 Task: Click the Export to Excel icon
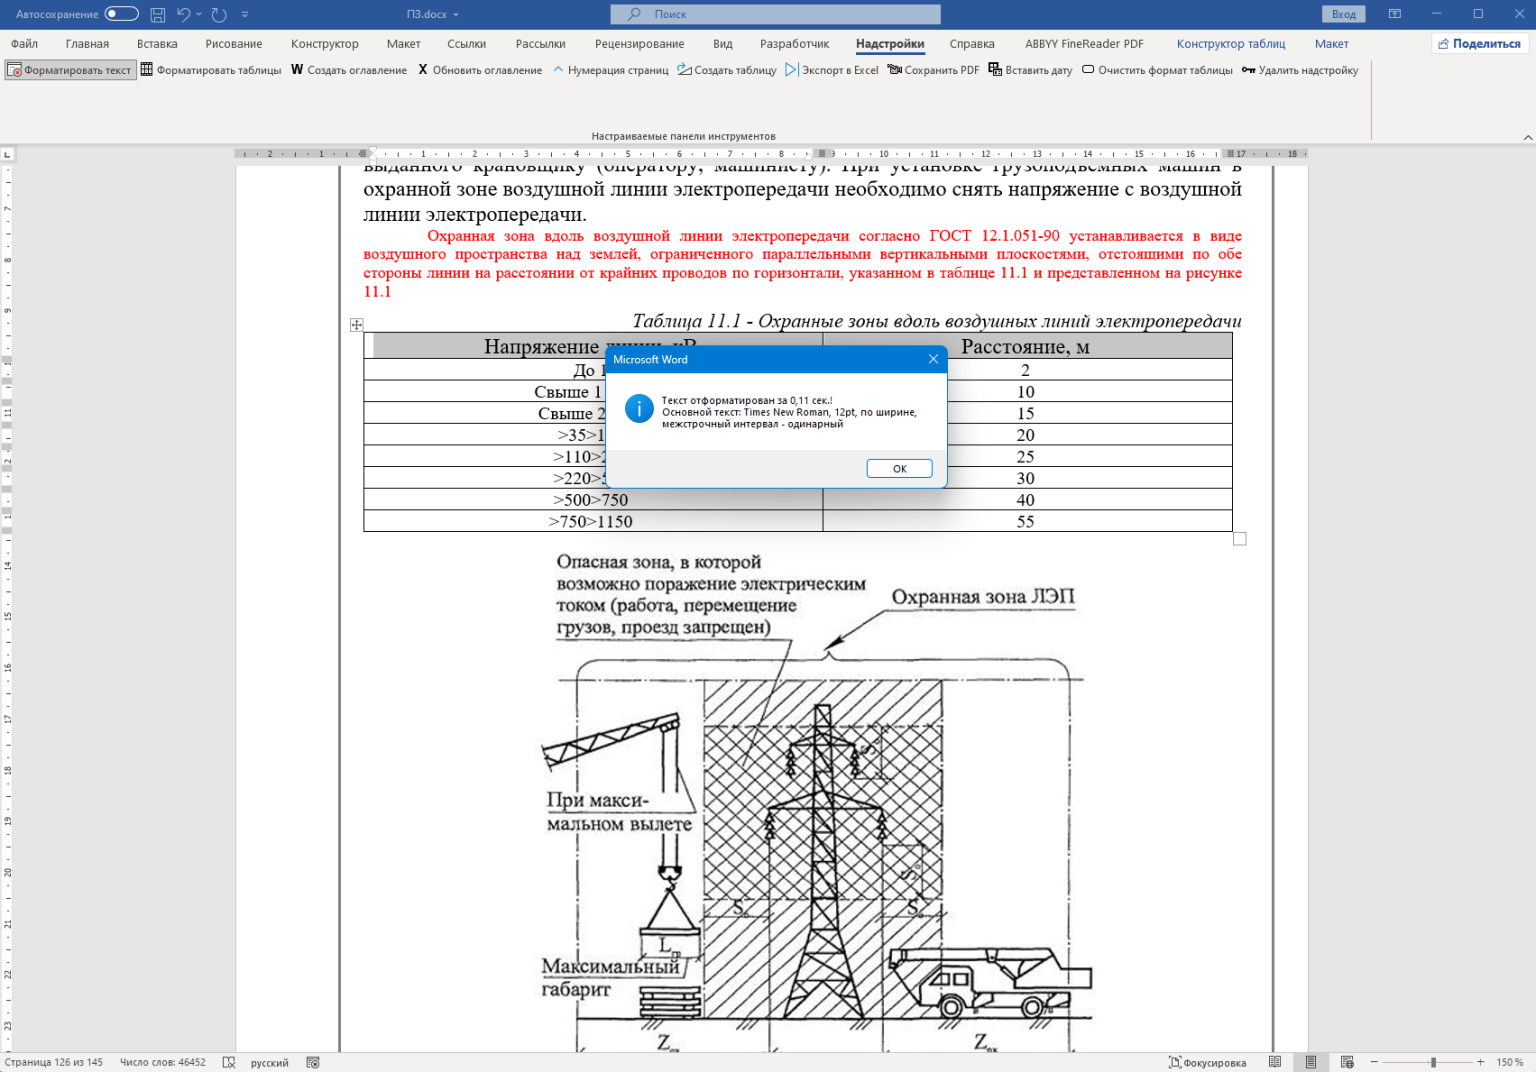coord(792,70)
